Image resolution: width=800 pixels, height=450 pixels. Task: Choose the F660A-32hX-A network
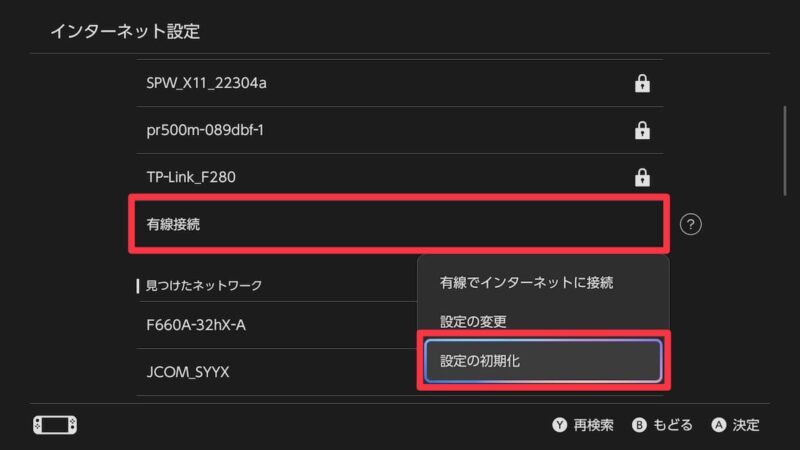[276, 325]
